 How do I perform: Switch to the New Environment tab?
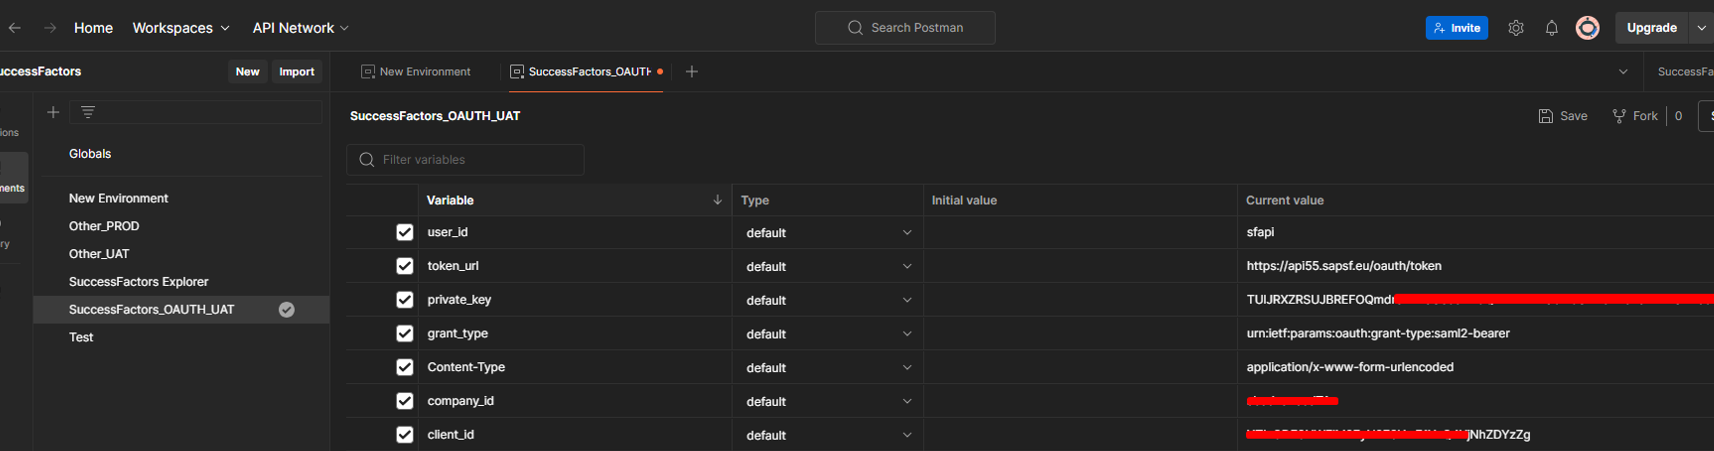pyautogui.click(x=416, y=72)
